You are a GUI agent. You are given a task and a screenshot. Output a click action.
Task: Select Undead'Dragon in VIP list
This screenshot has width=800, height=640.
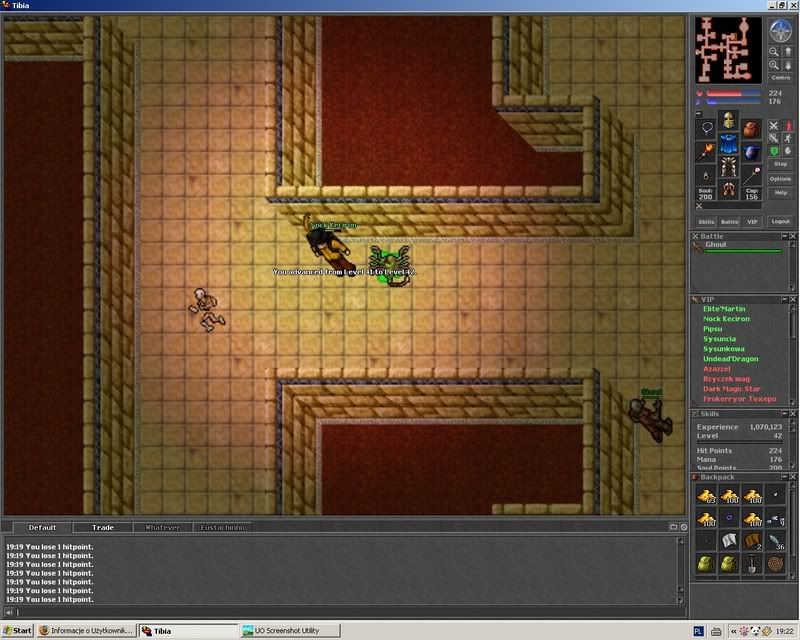point(731,359)
